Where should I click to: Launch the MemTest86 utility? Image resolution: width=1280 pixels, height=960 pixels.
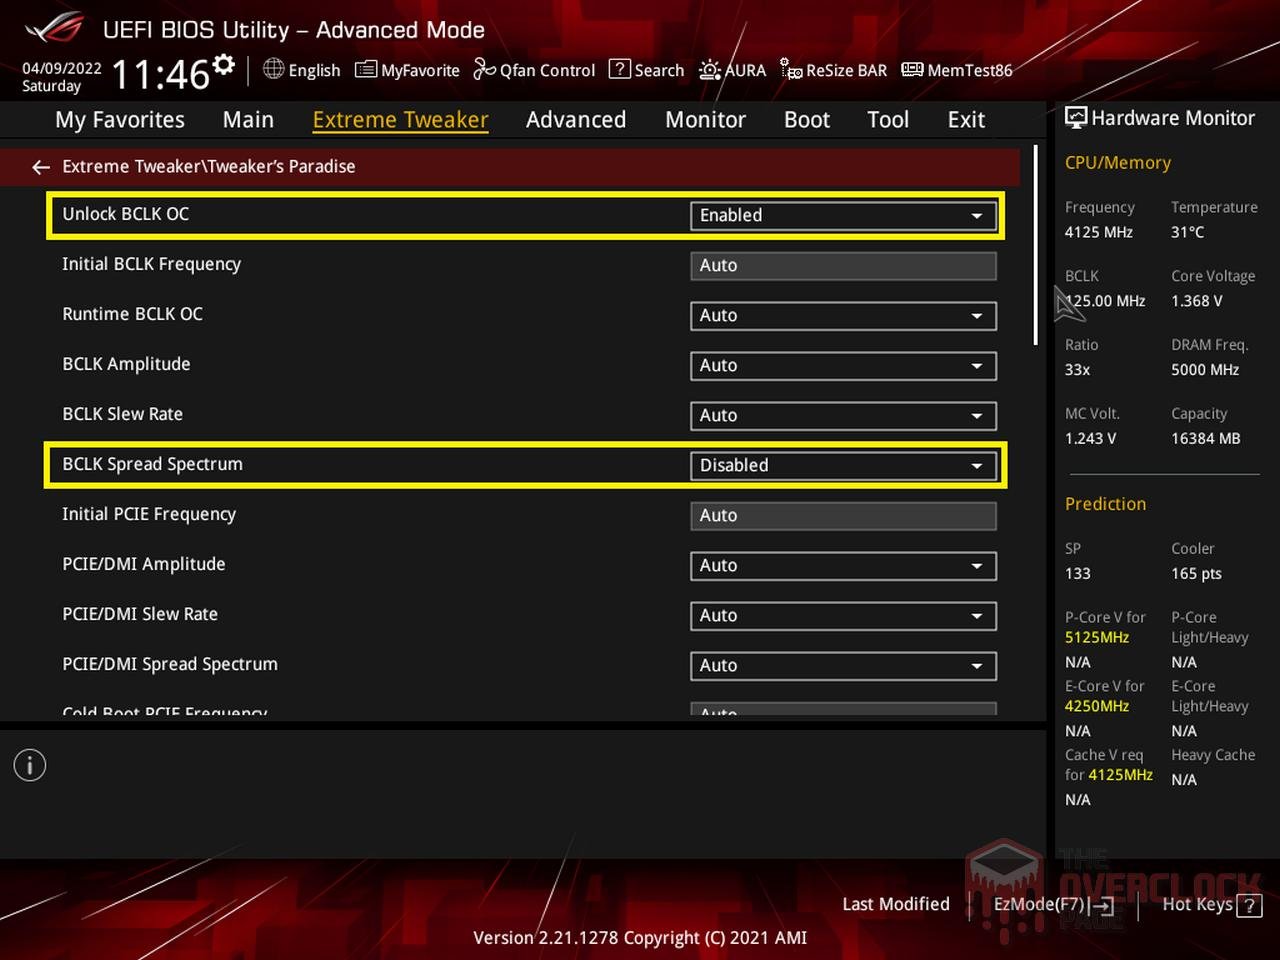coord(956,70)
